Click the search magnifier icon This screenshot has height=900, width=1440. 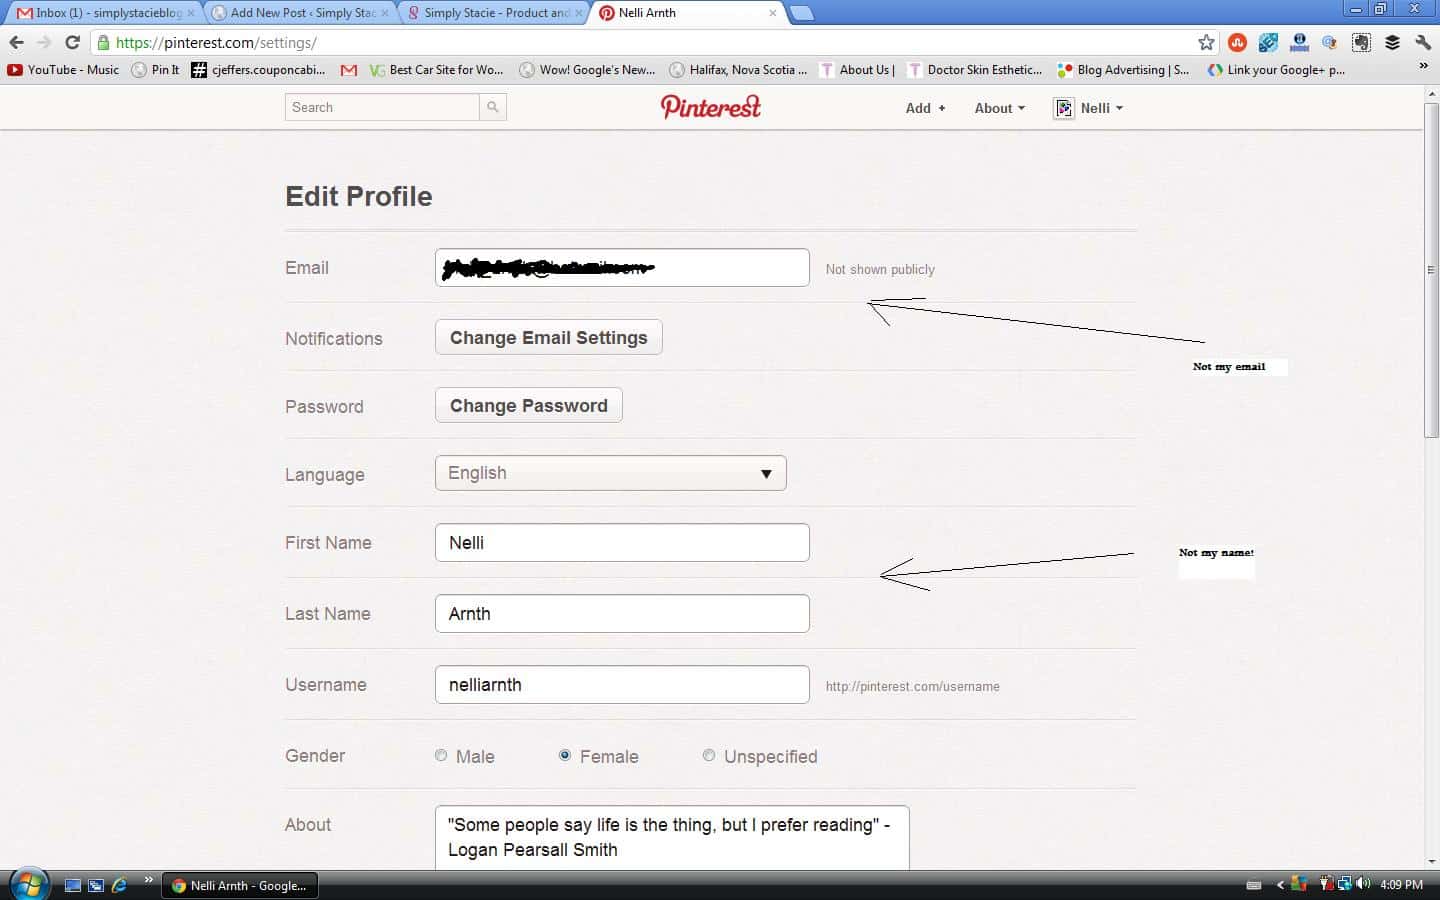(493, 107)
